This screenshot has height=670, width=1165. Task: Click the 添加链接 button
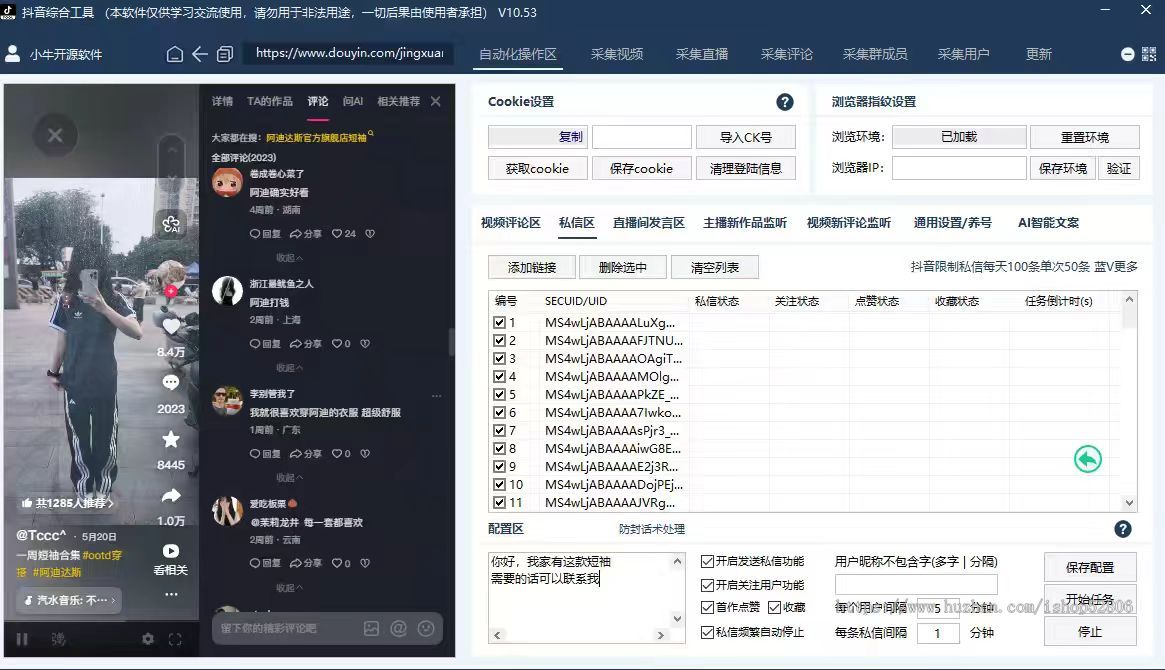[532, 267]
